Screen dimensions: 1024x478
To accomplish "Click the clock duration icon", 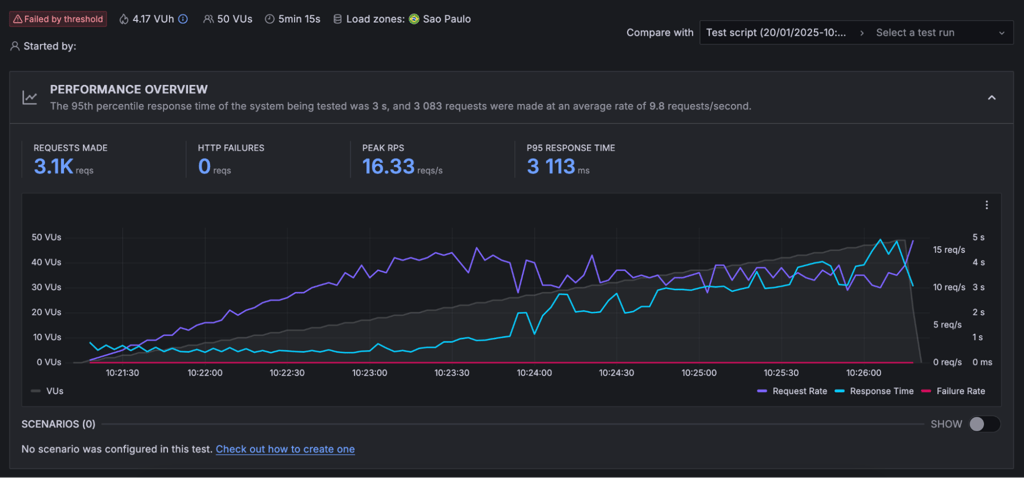I will coord(270,20).
